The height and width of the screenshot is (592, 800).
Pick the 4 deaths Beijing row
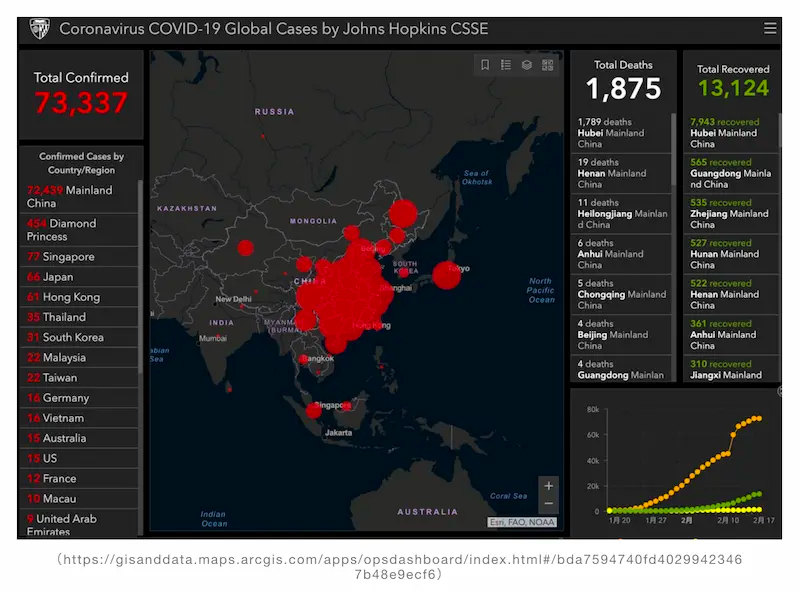tap(621, 335)
